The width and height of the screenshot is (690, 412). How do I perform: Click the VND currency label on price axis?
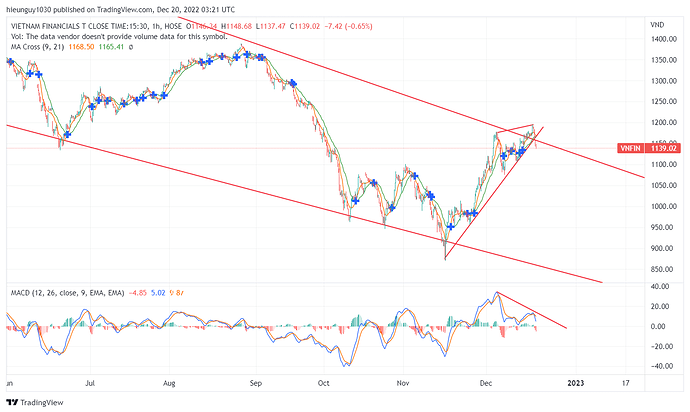(657, 25)
